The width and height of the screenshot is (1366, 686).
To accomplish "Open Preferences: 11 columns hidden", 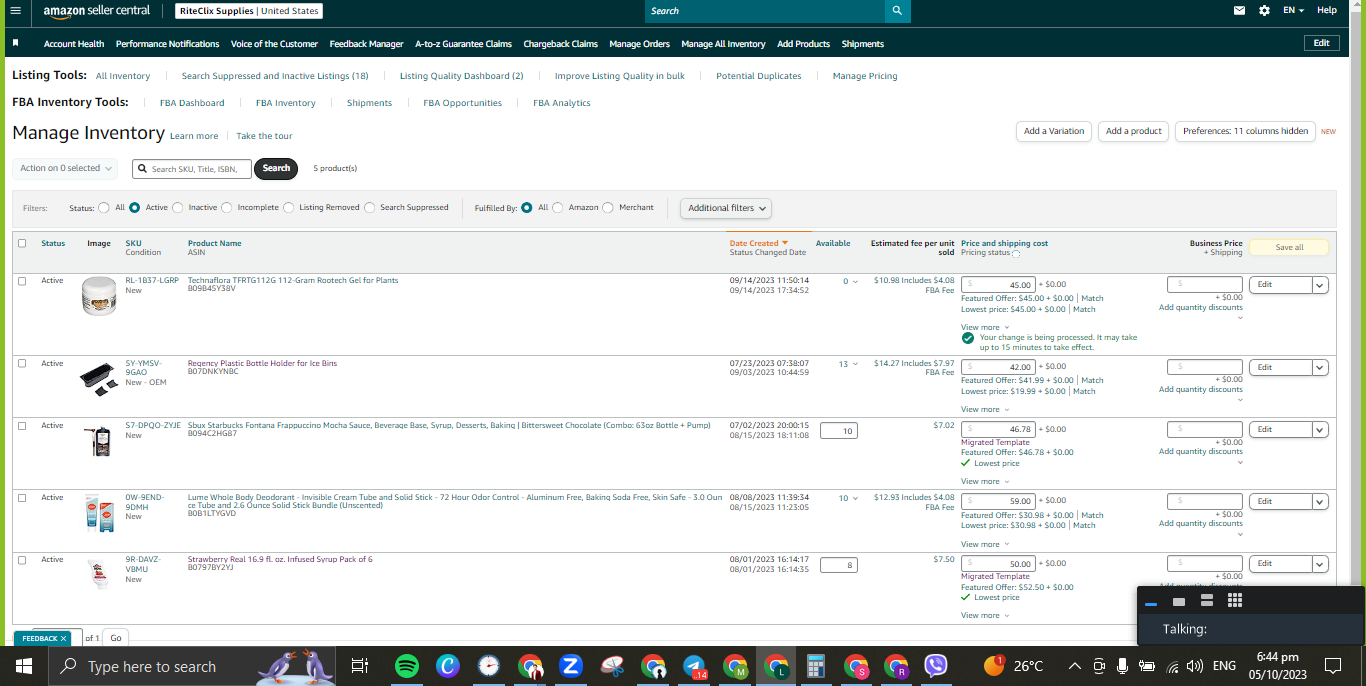I will point(1245,131).
